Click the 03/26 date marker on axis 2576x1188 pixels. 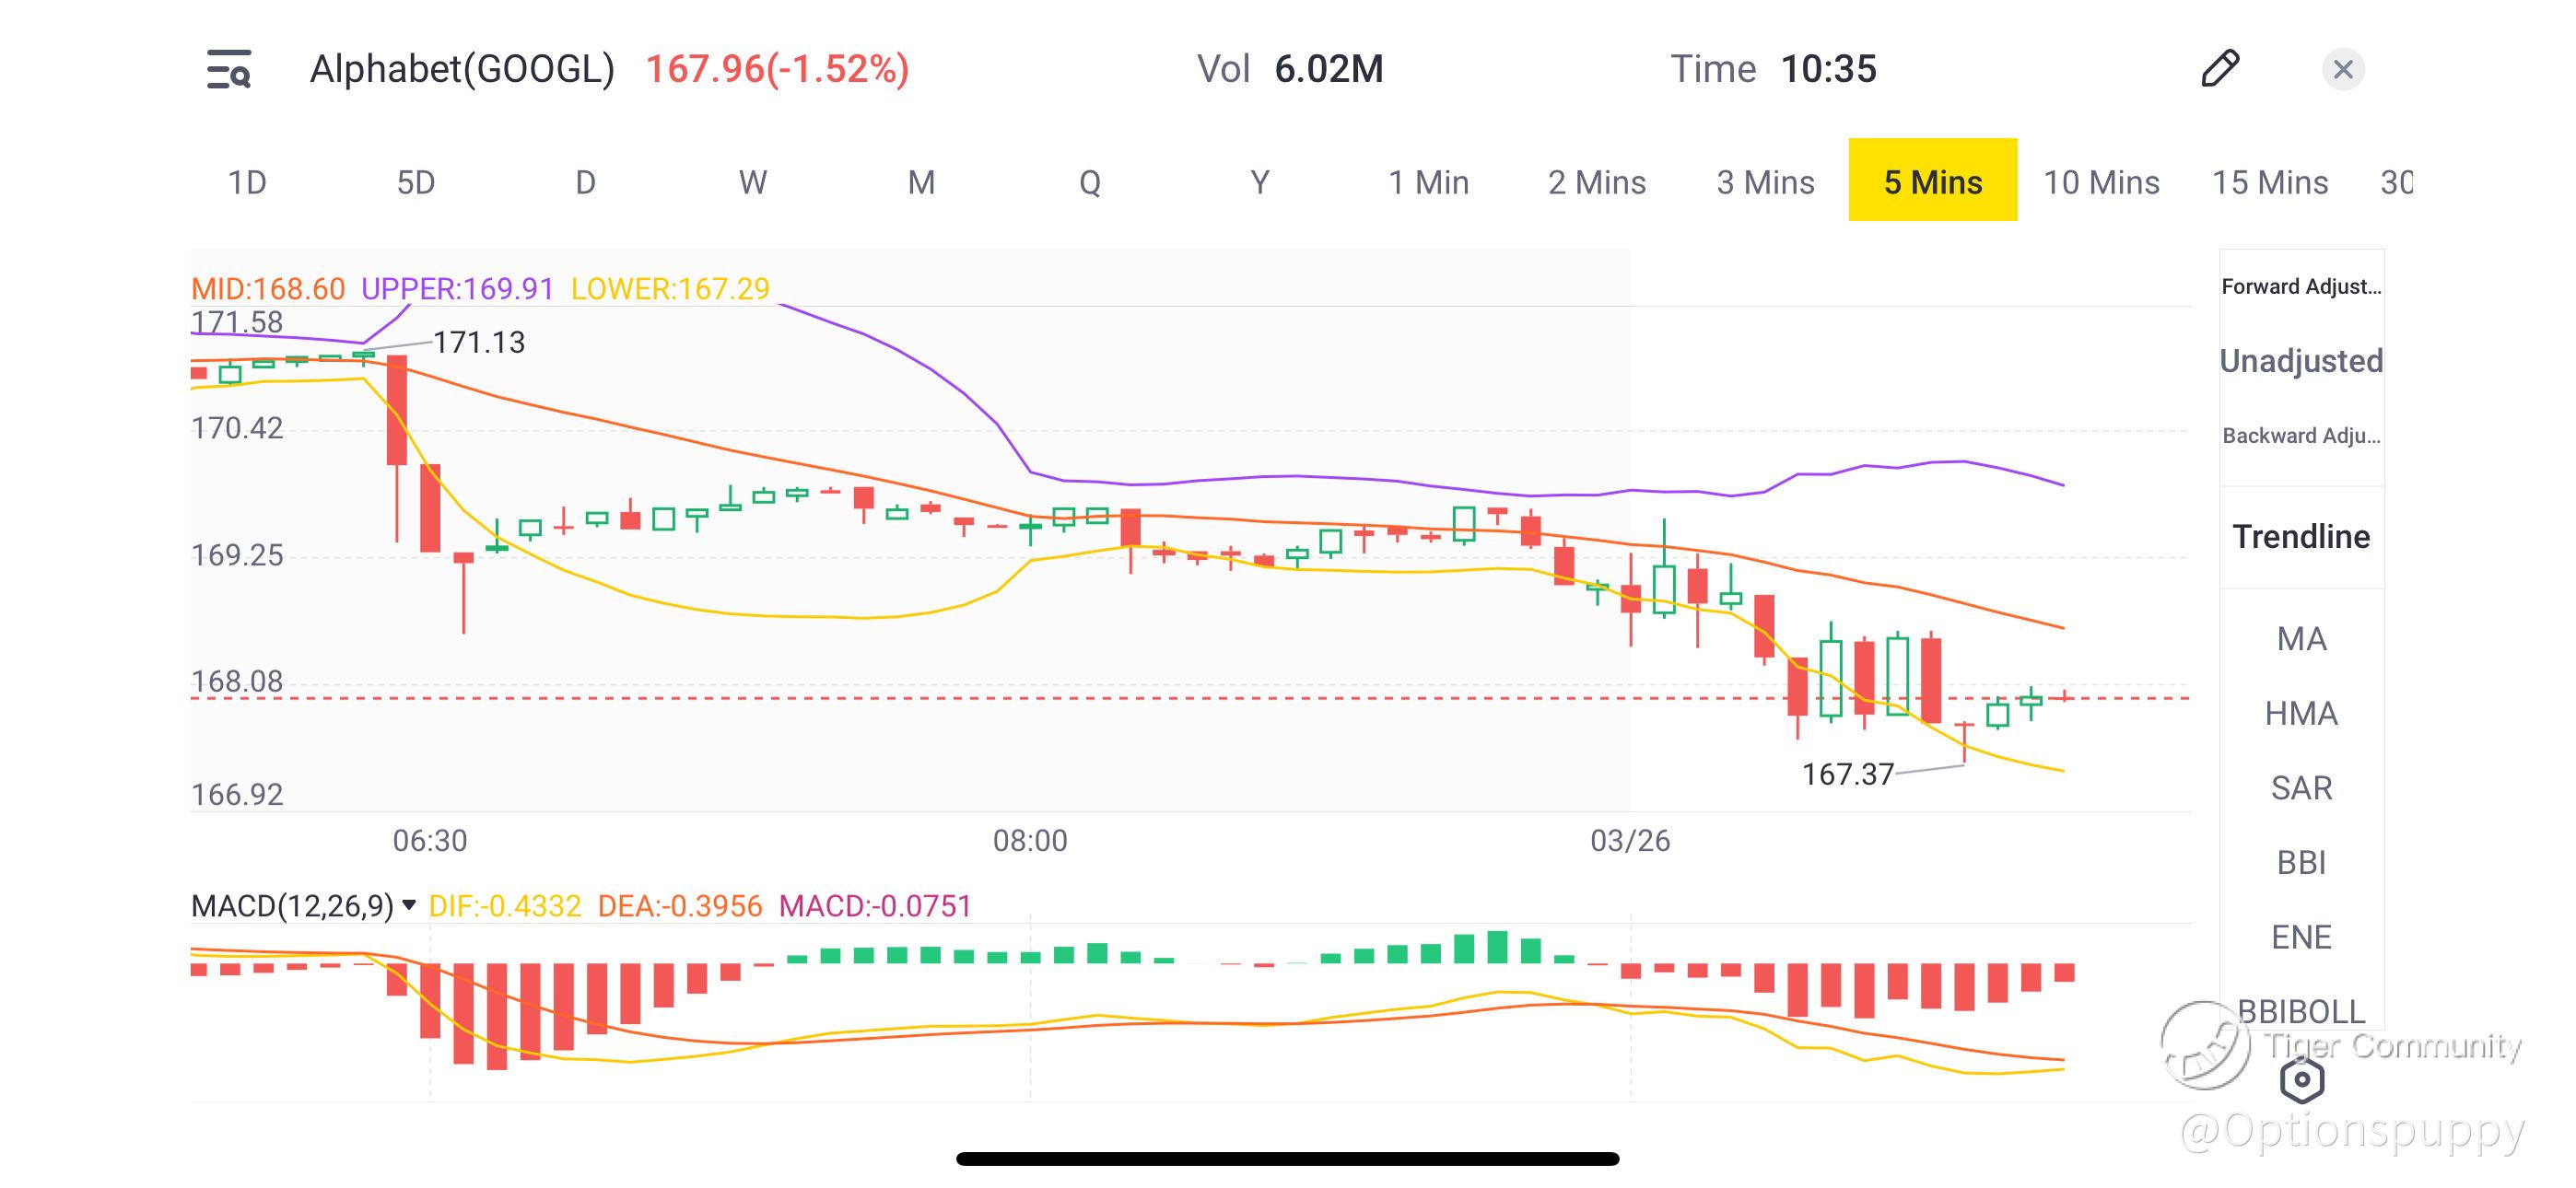[1630, 840]
